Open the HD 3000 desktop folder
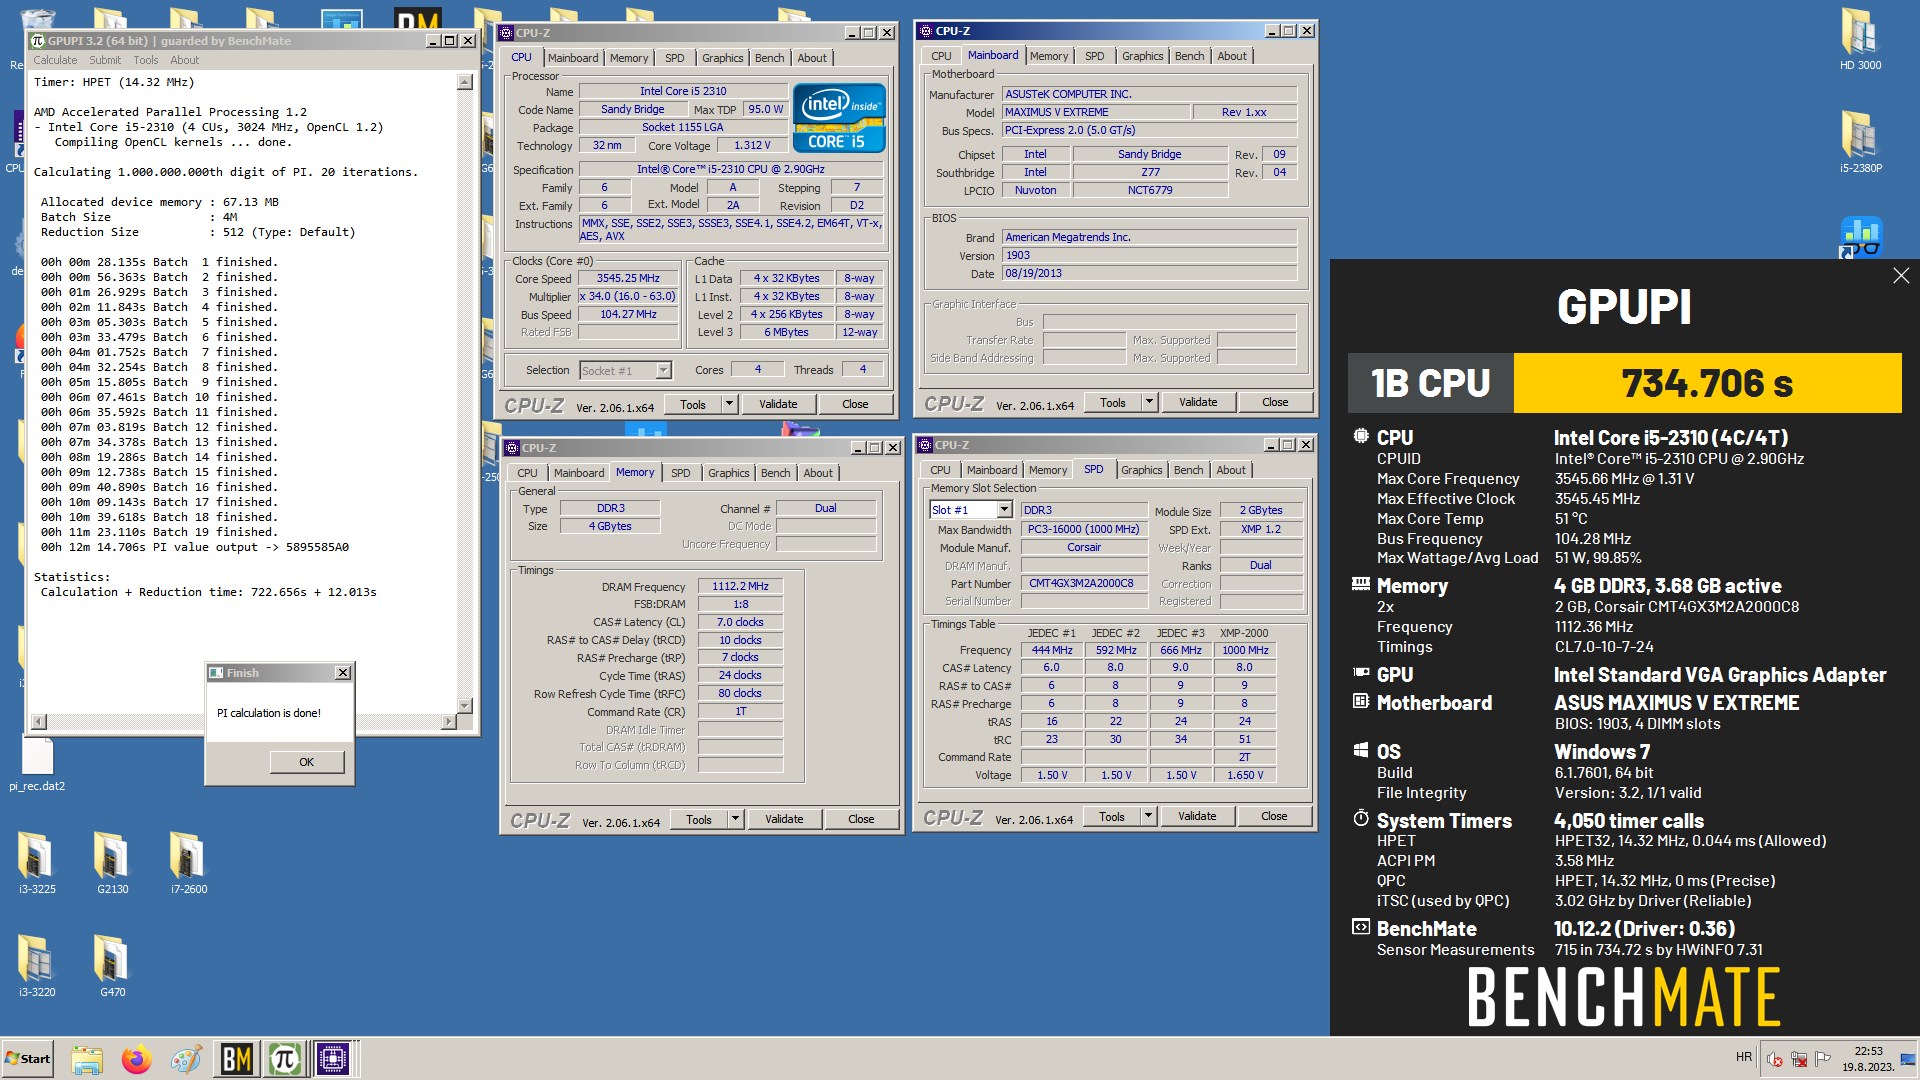 [x=1860, y=40]
